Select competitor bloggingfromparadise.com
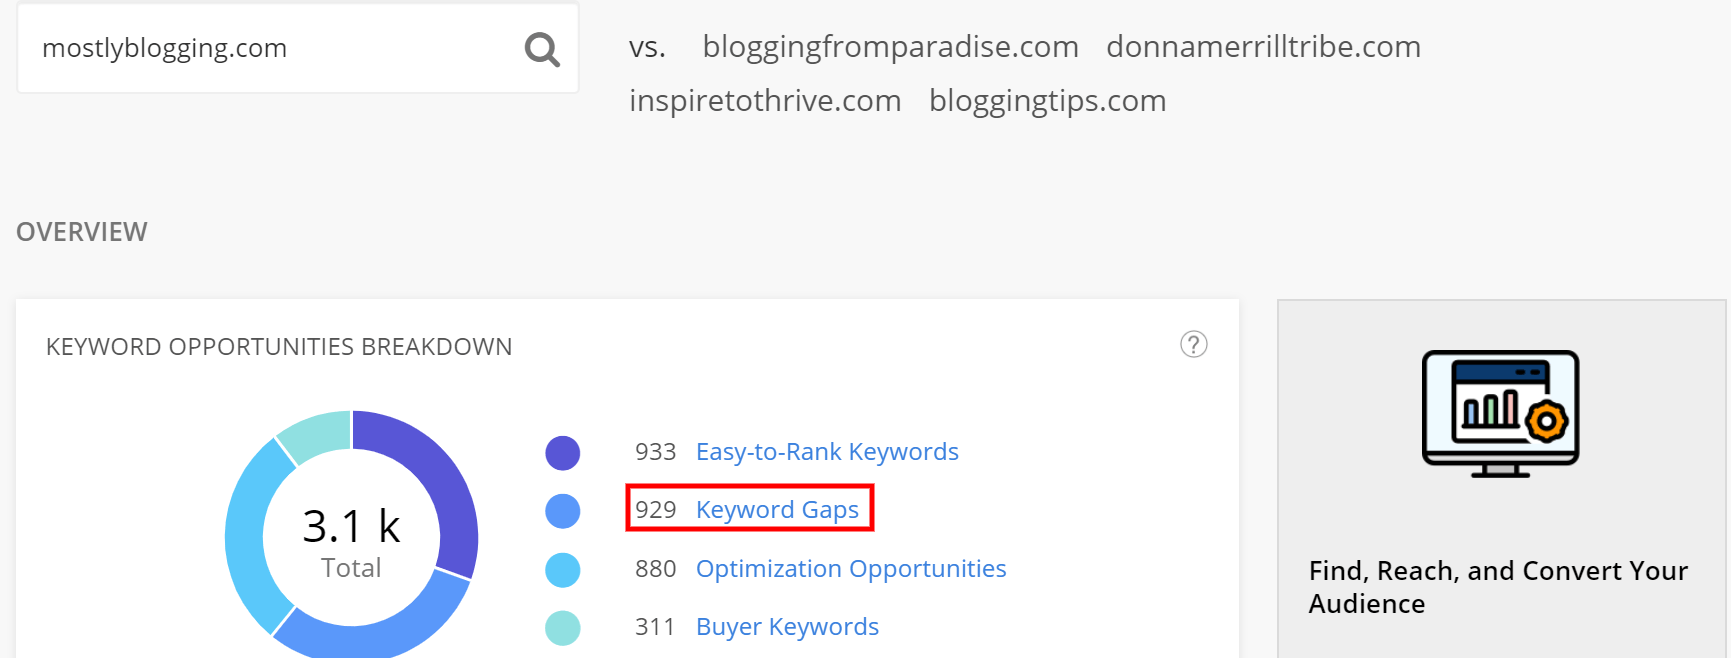The image size is (1731, 658). pyautogui.click(x=890, y=46)
